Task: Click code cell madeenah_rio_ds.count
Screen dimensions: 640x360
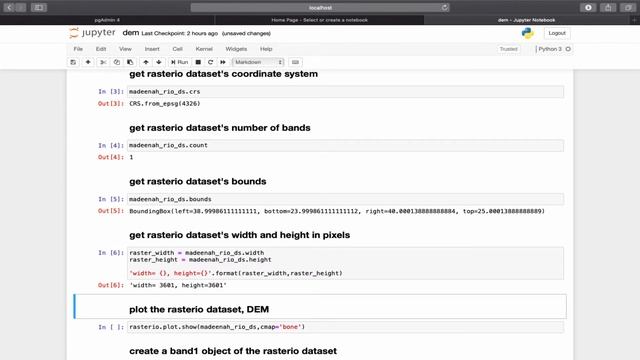Action: 345,145
